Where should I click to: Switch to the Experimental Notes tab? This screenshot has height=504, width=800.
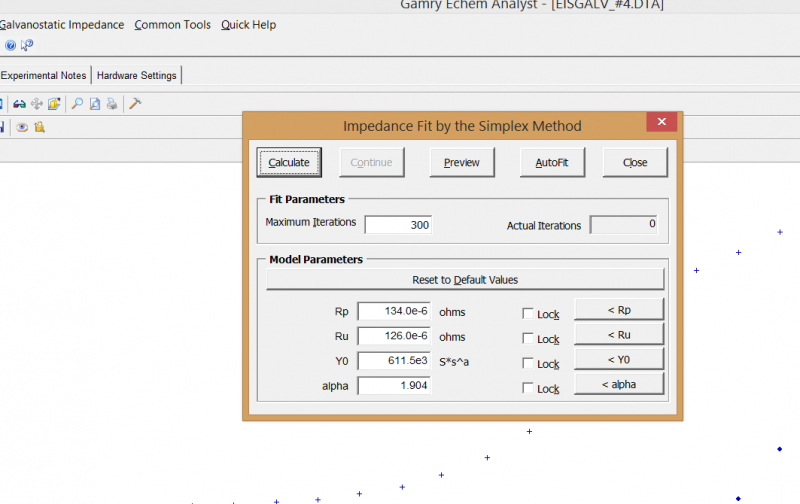pyautogui.click(x=43, y=75)
